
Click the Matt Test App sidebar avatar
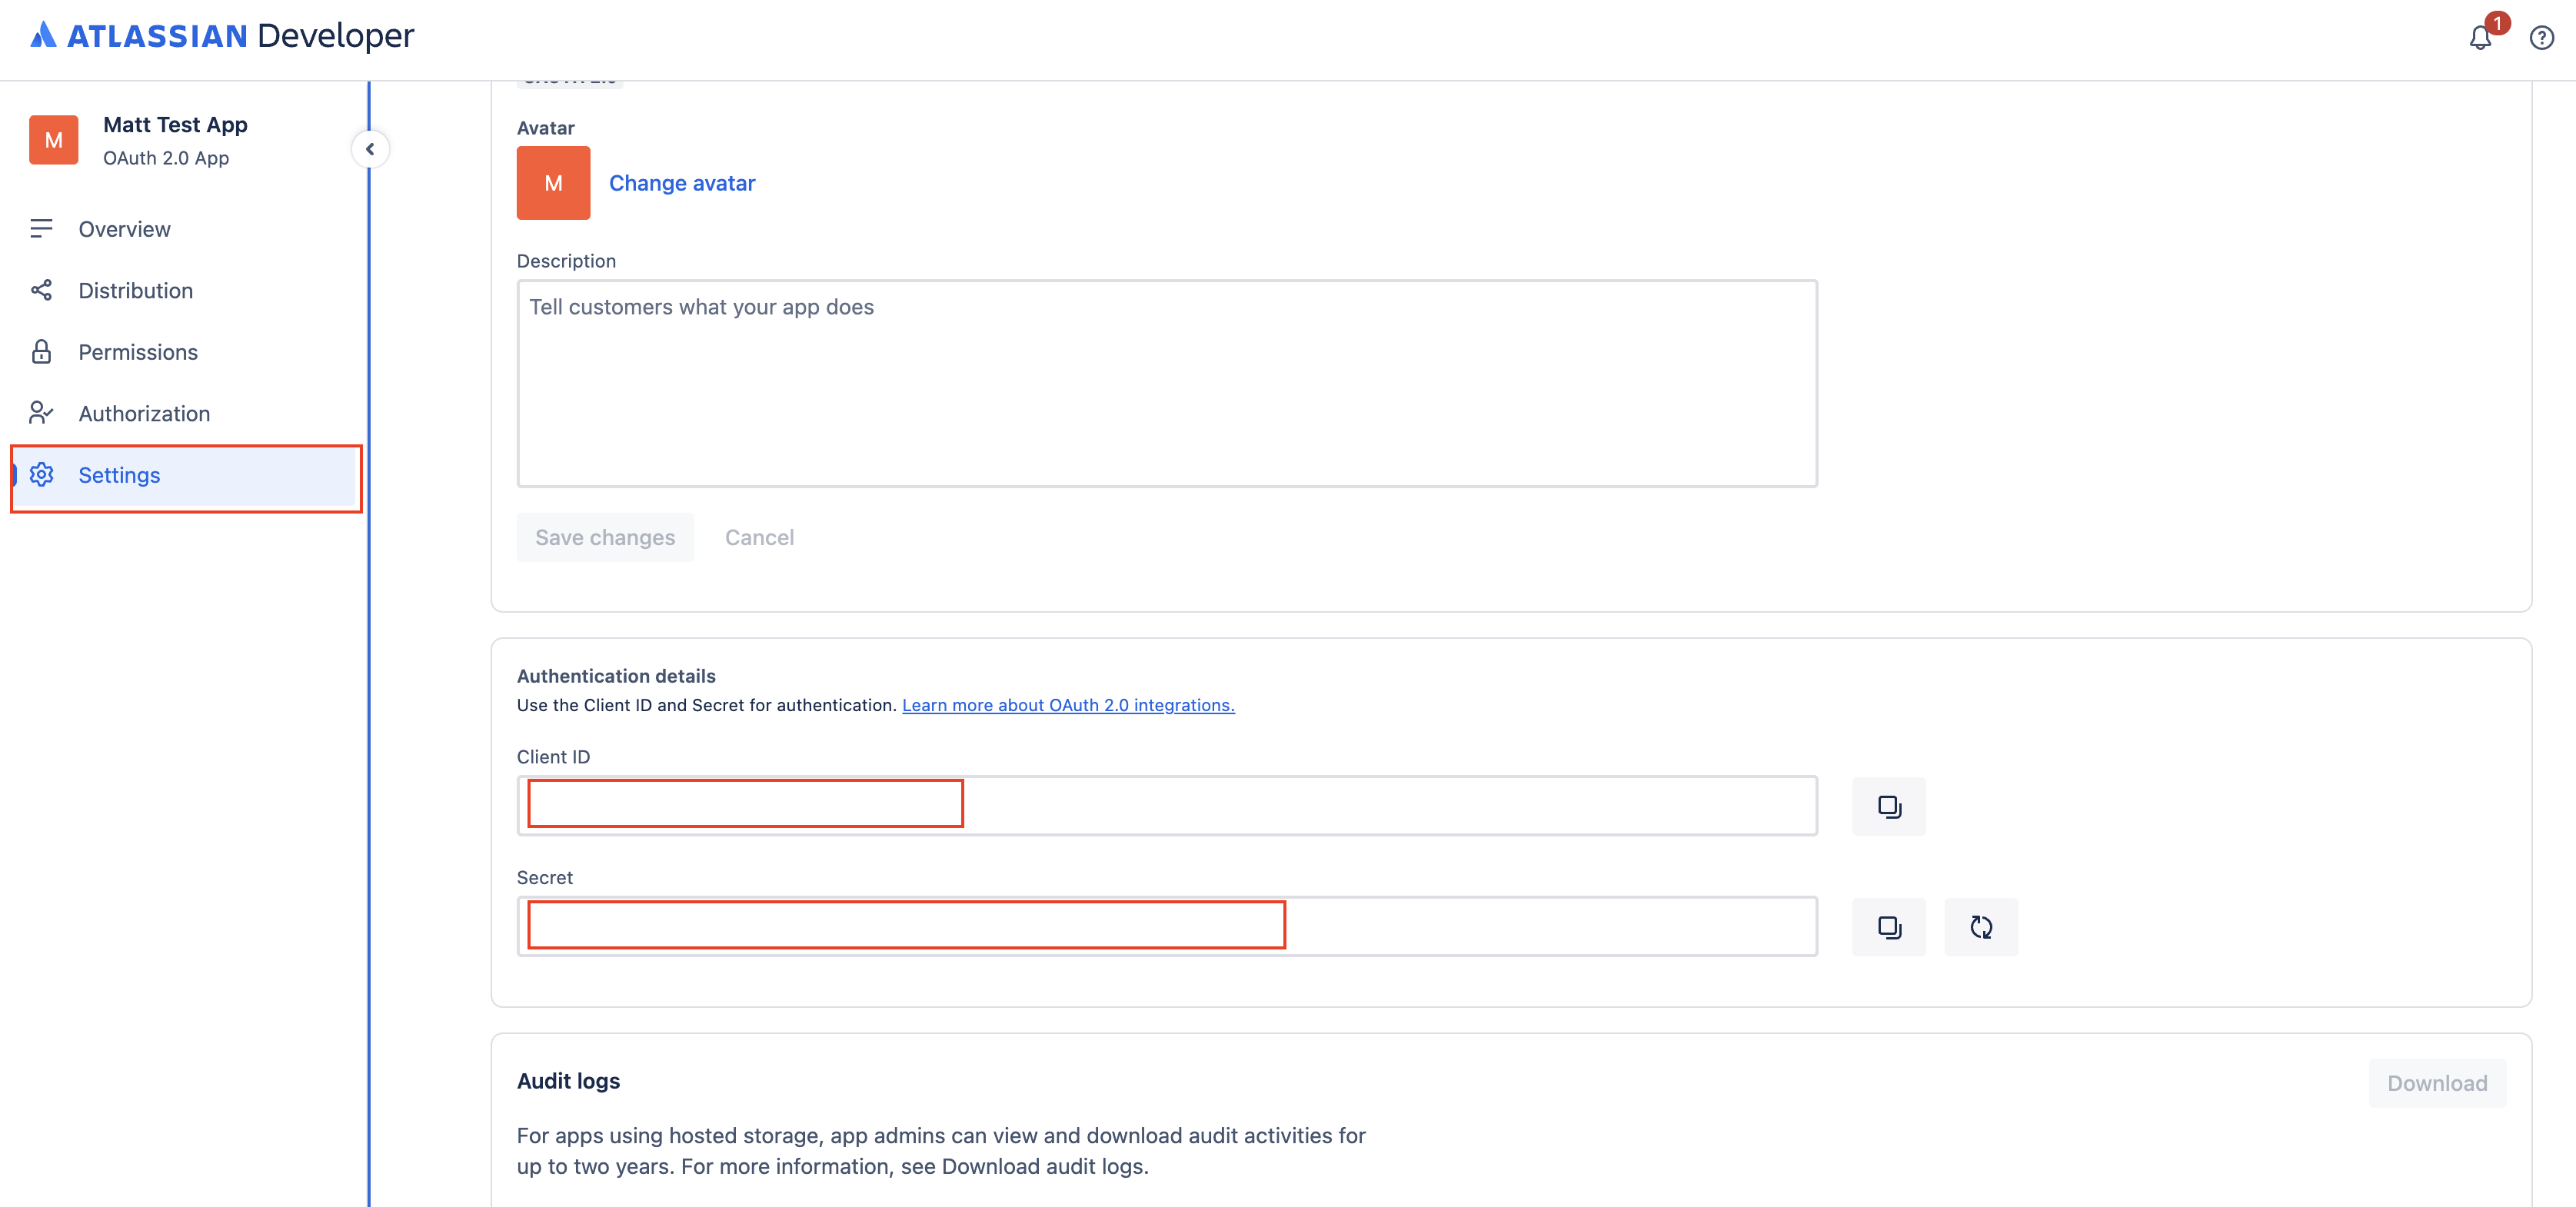[x=54, y=140]
